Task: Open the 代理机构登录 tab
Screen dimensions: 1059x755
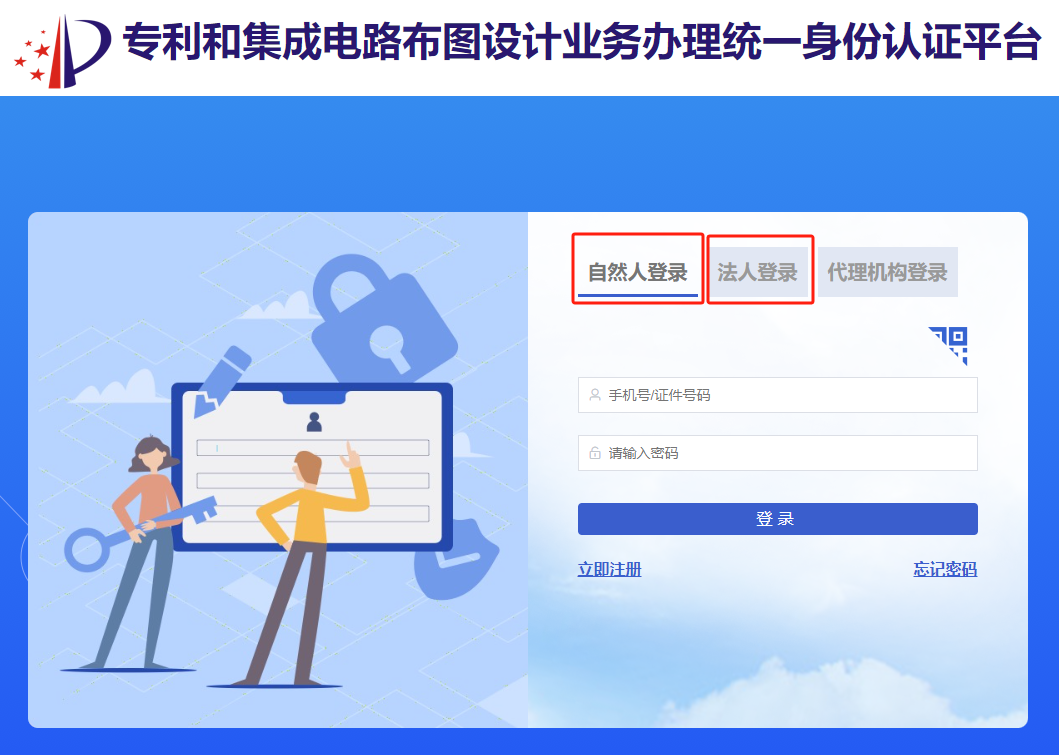Action: [887, 272]
